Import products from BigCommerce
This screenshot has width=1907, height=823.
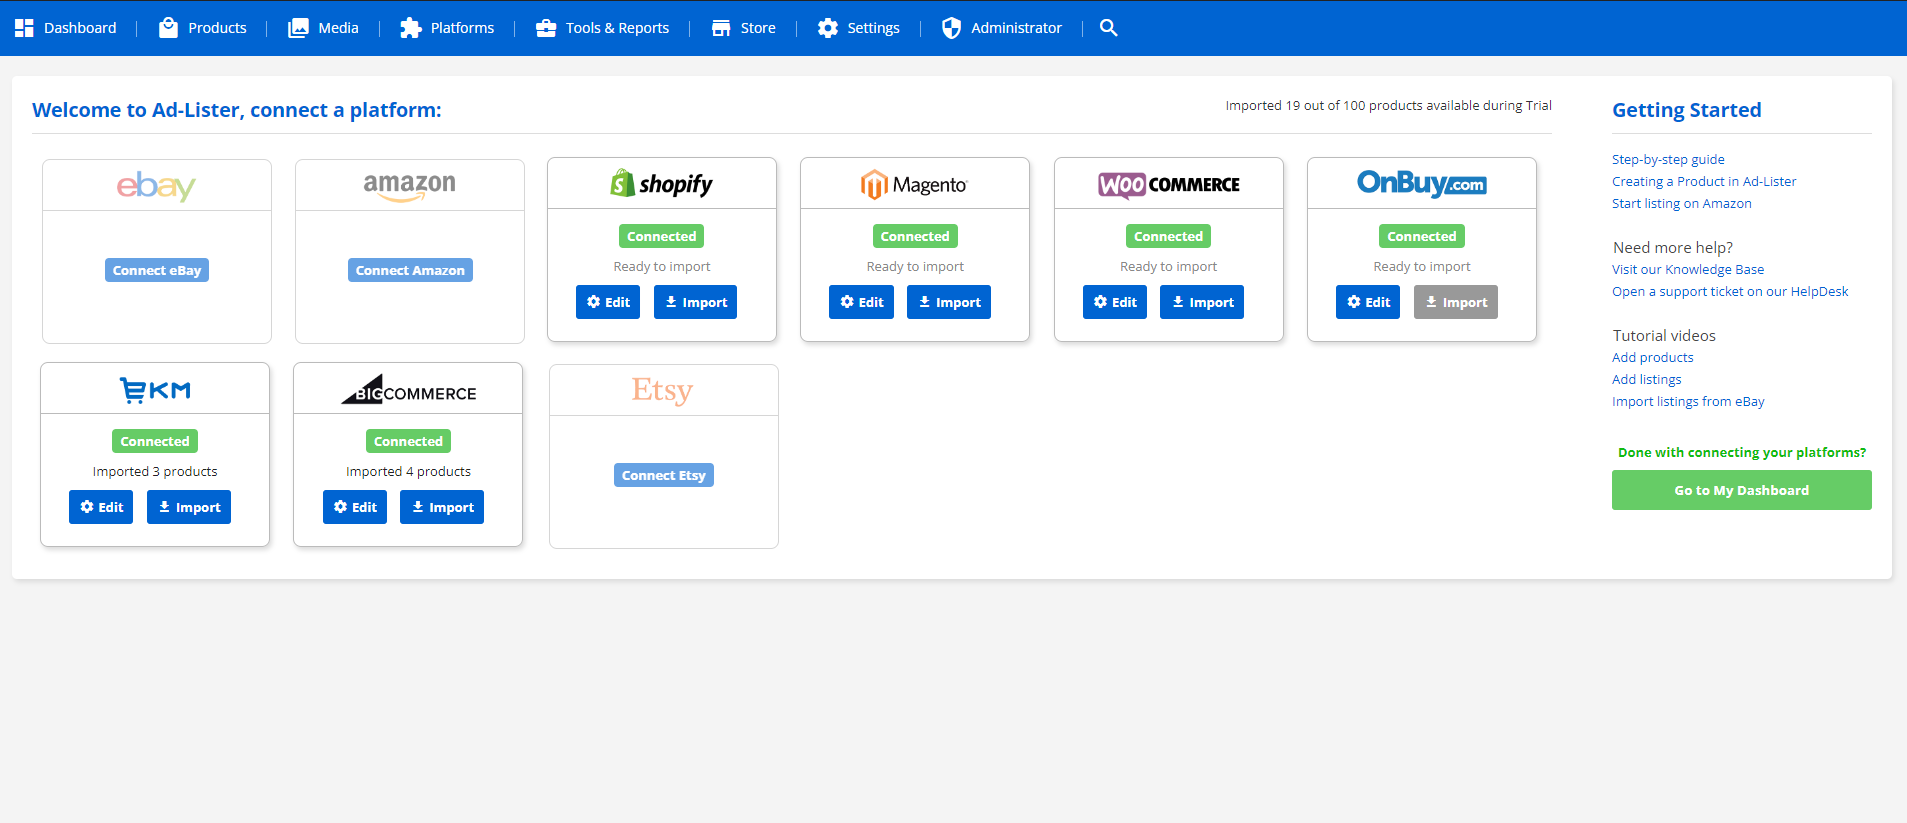(442, 507)
